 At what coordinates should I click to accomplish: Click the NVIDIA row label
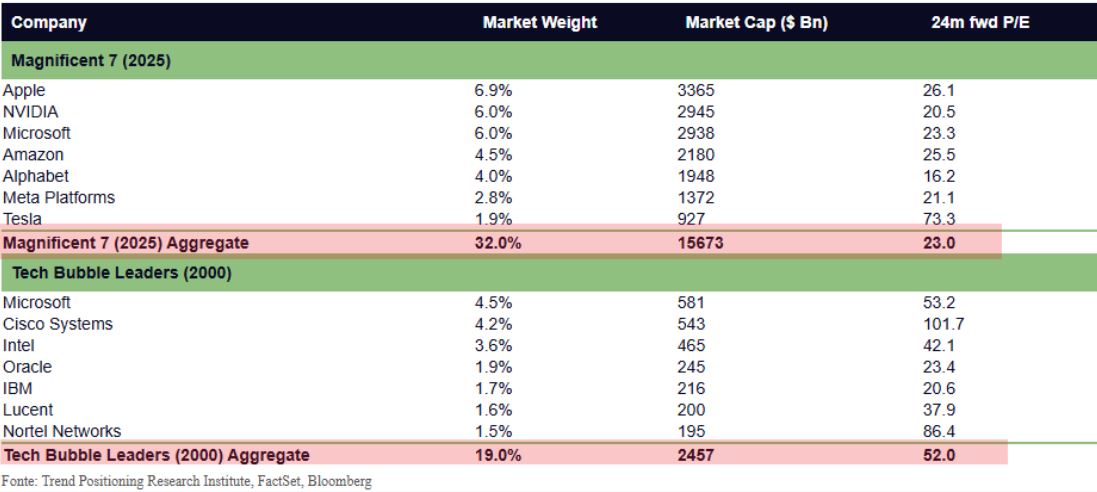31,112
